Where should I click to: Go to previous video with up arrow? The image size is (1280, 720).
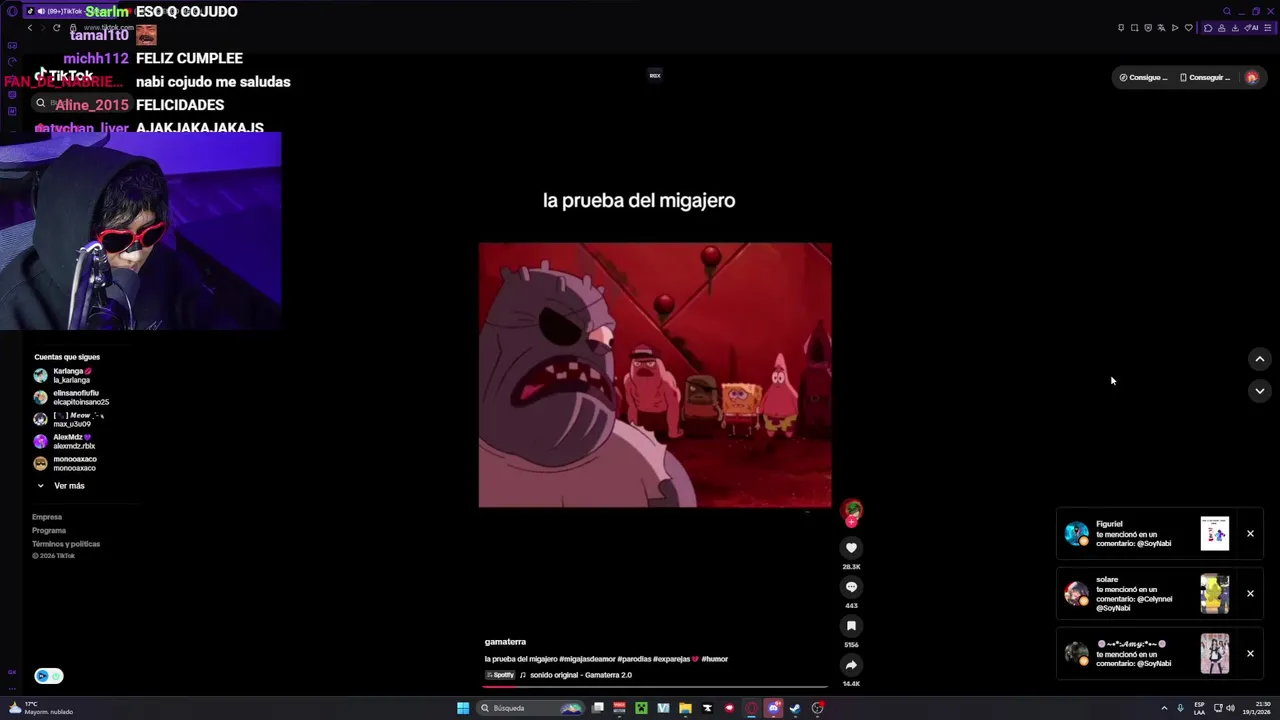point(1259,359)
